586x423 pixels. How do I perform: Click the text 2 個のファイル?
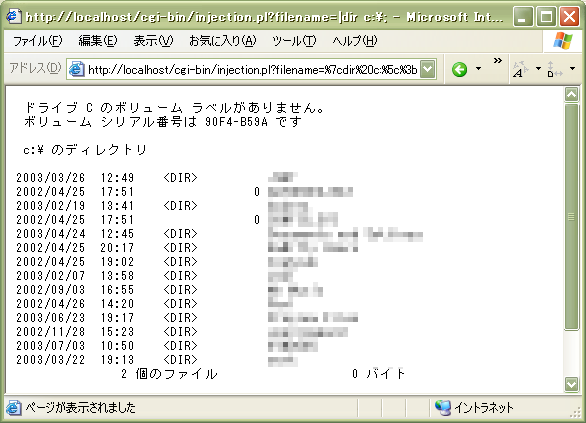pos(169,374)
